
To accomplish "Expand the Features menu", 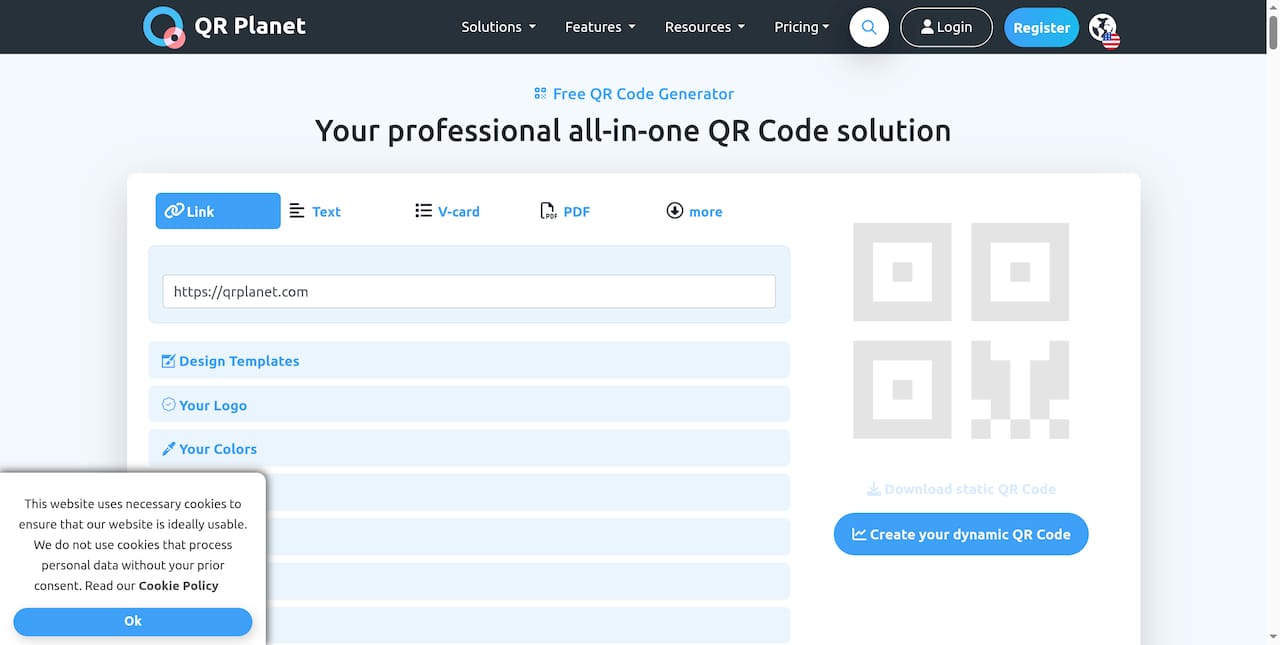I will point(600,27).
